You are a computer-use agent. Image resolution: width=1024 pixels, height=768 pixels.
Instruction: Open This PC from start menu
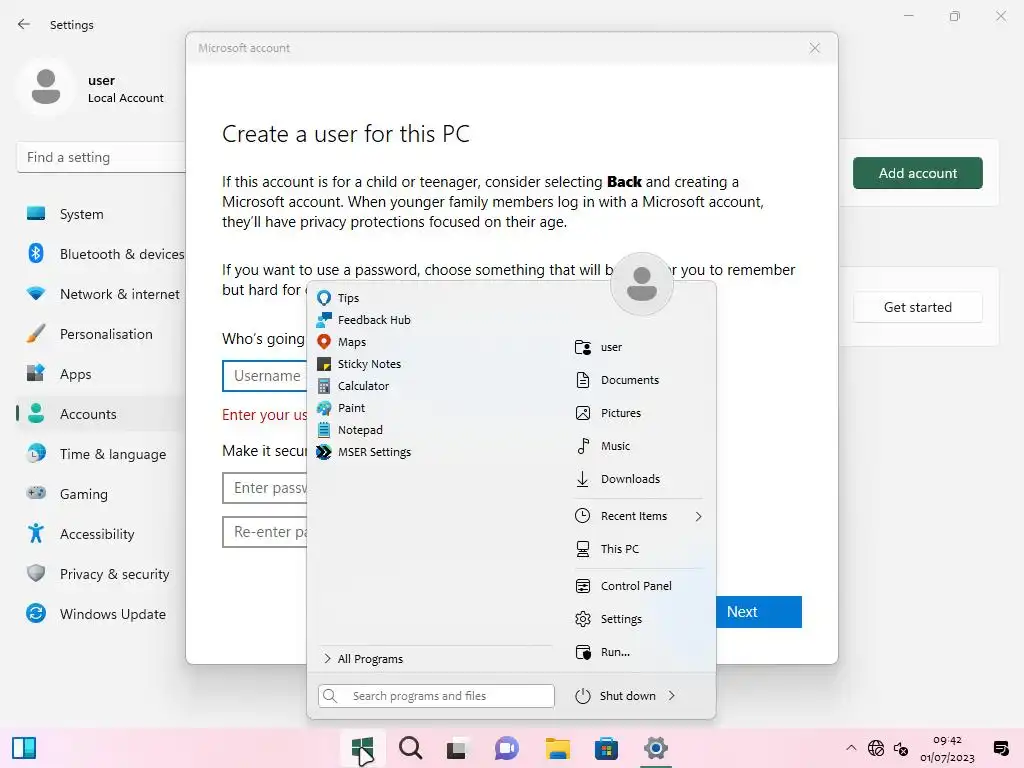607,549
